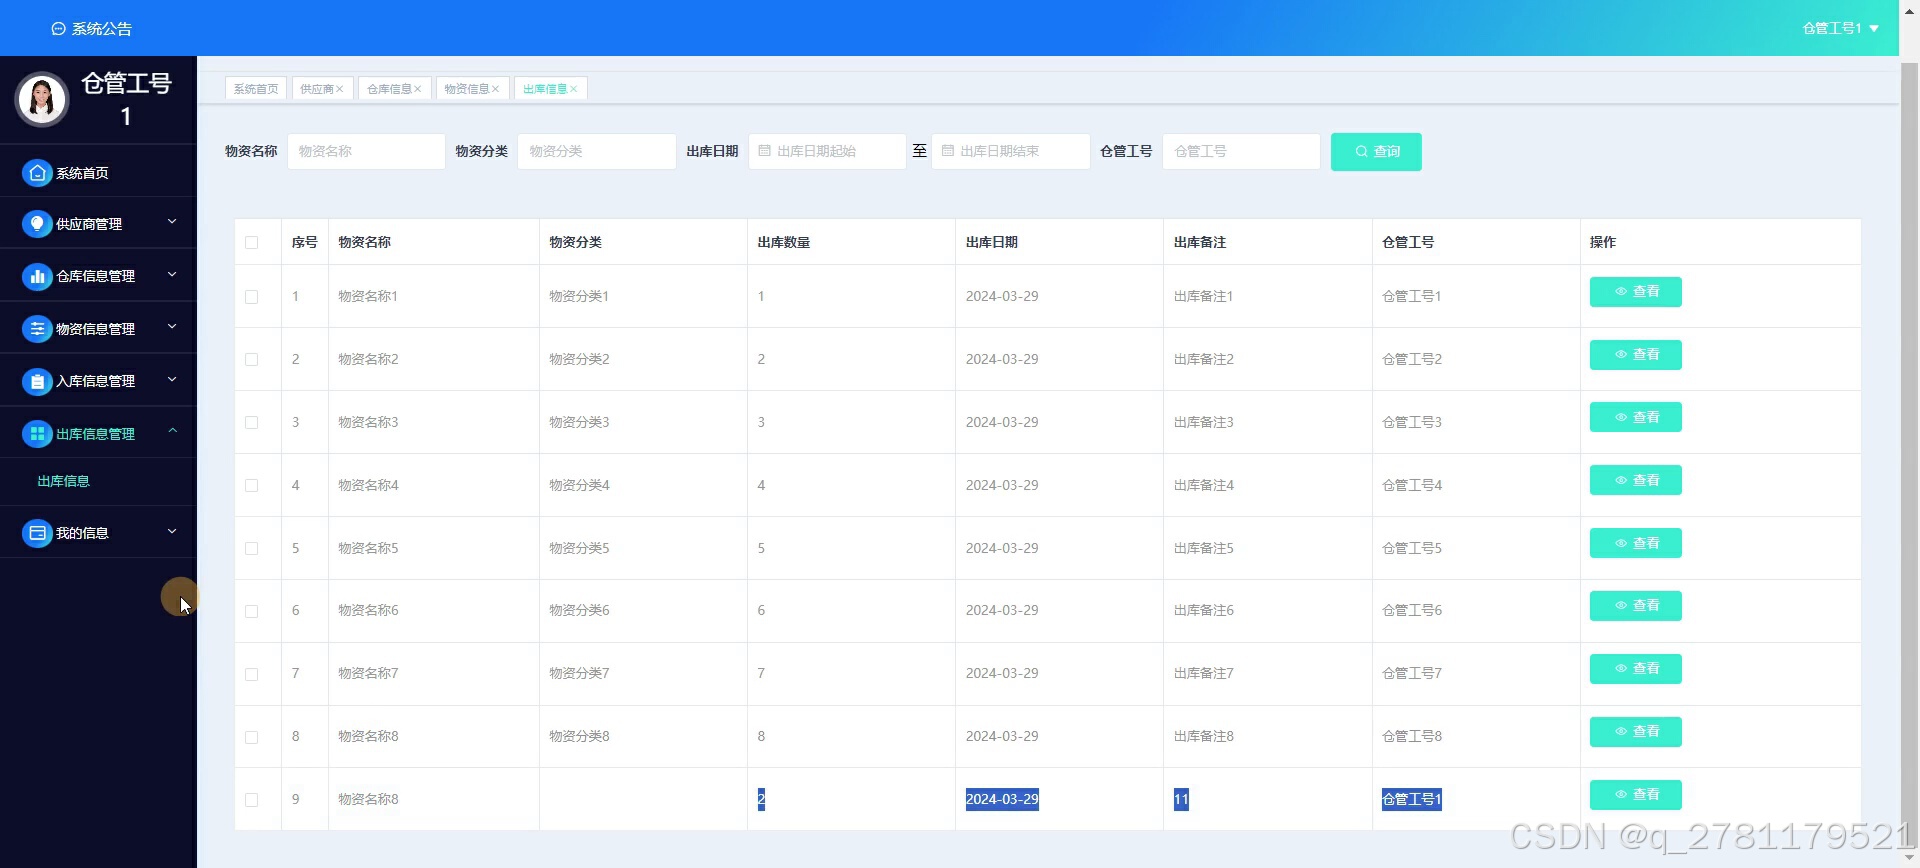Check the box for row 物资名称3
The height and width of the screenshot is (868, 1920).
pos(251,422)
